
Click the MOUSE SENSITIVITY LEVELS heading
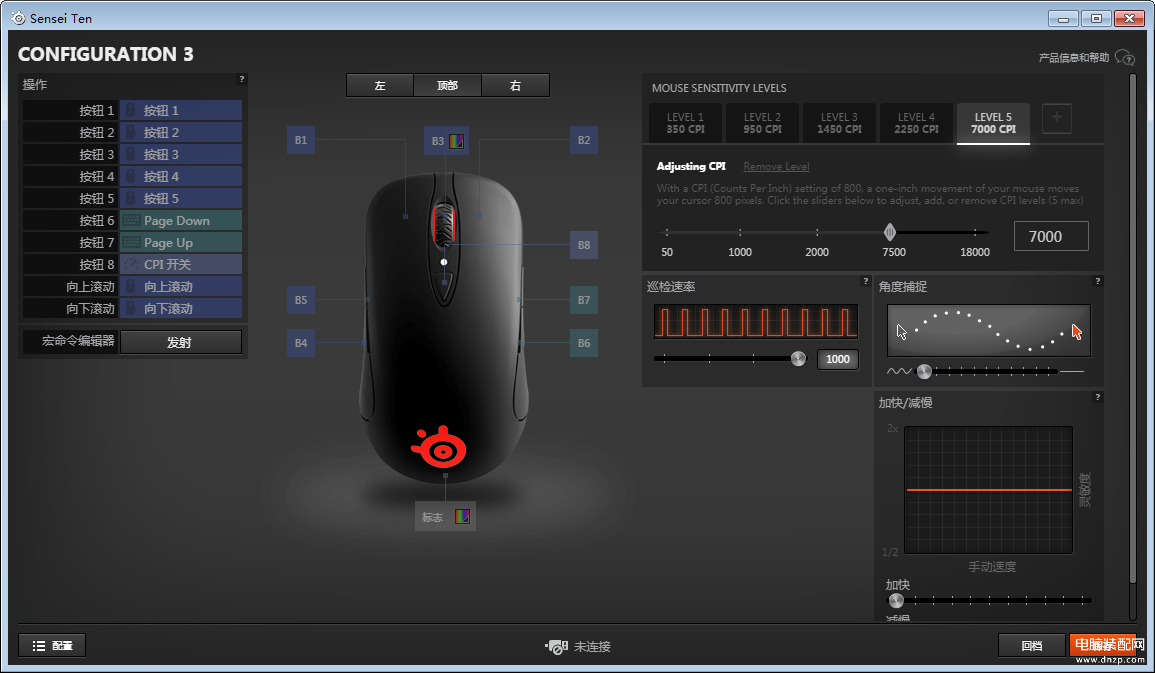pos(719,88)
